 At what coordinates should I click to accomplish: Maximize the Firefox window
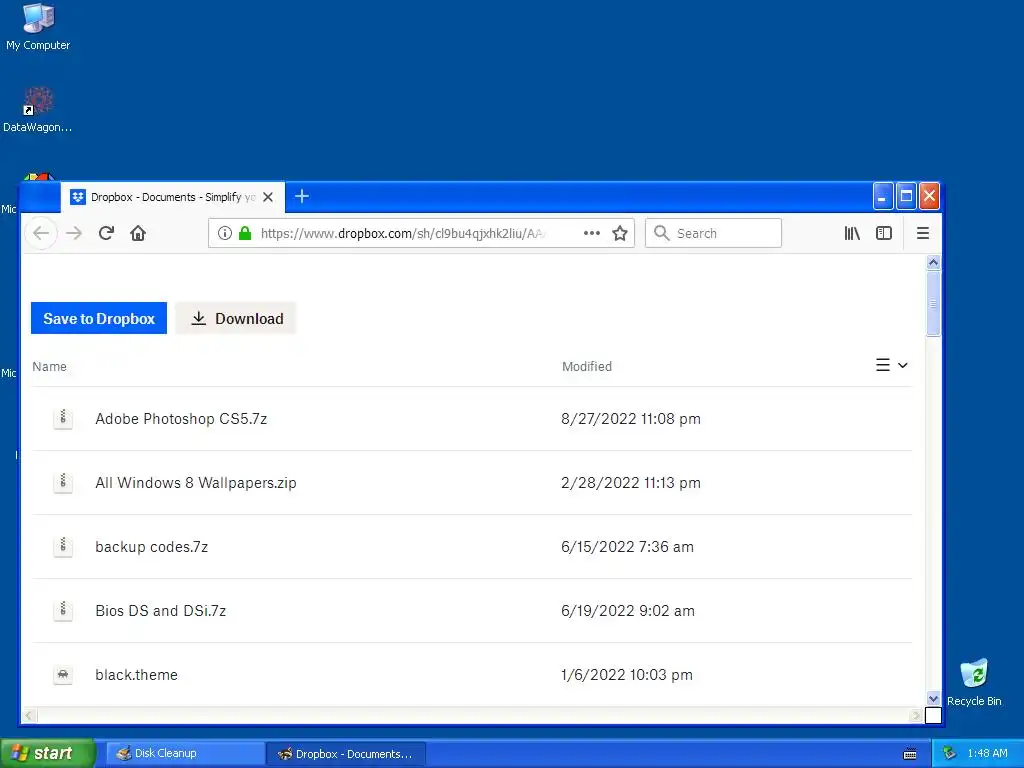(906, 197)
